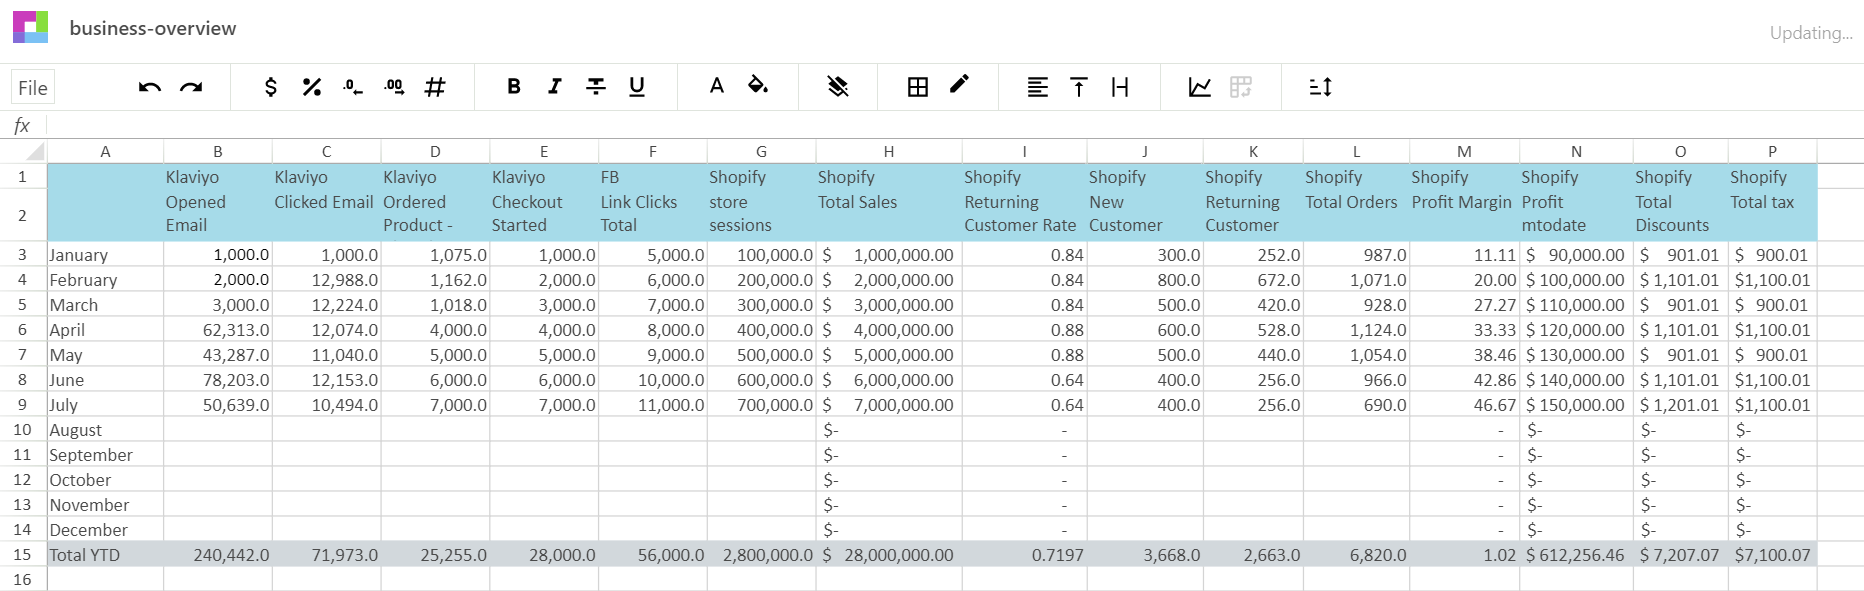Image resolution: width=1864 pixels, height=591 pixels.
Task: Click the Updating... status text
Action: [1811, 33]
